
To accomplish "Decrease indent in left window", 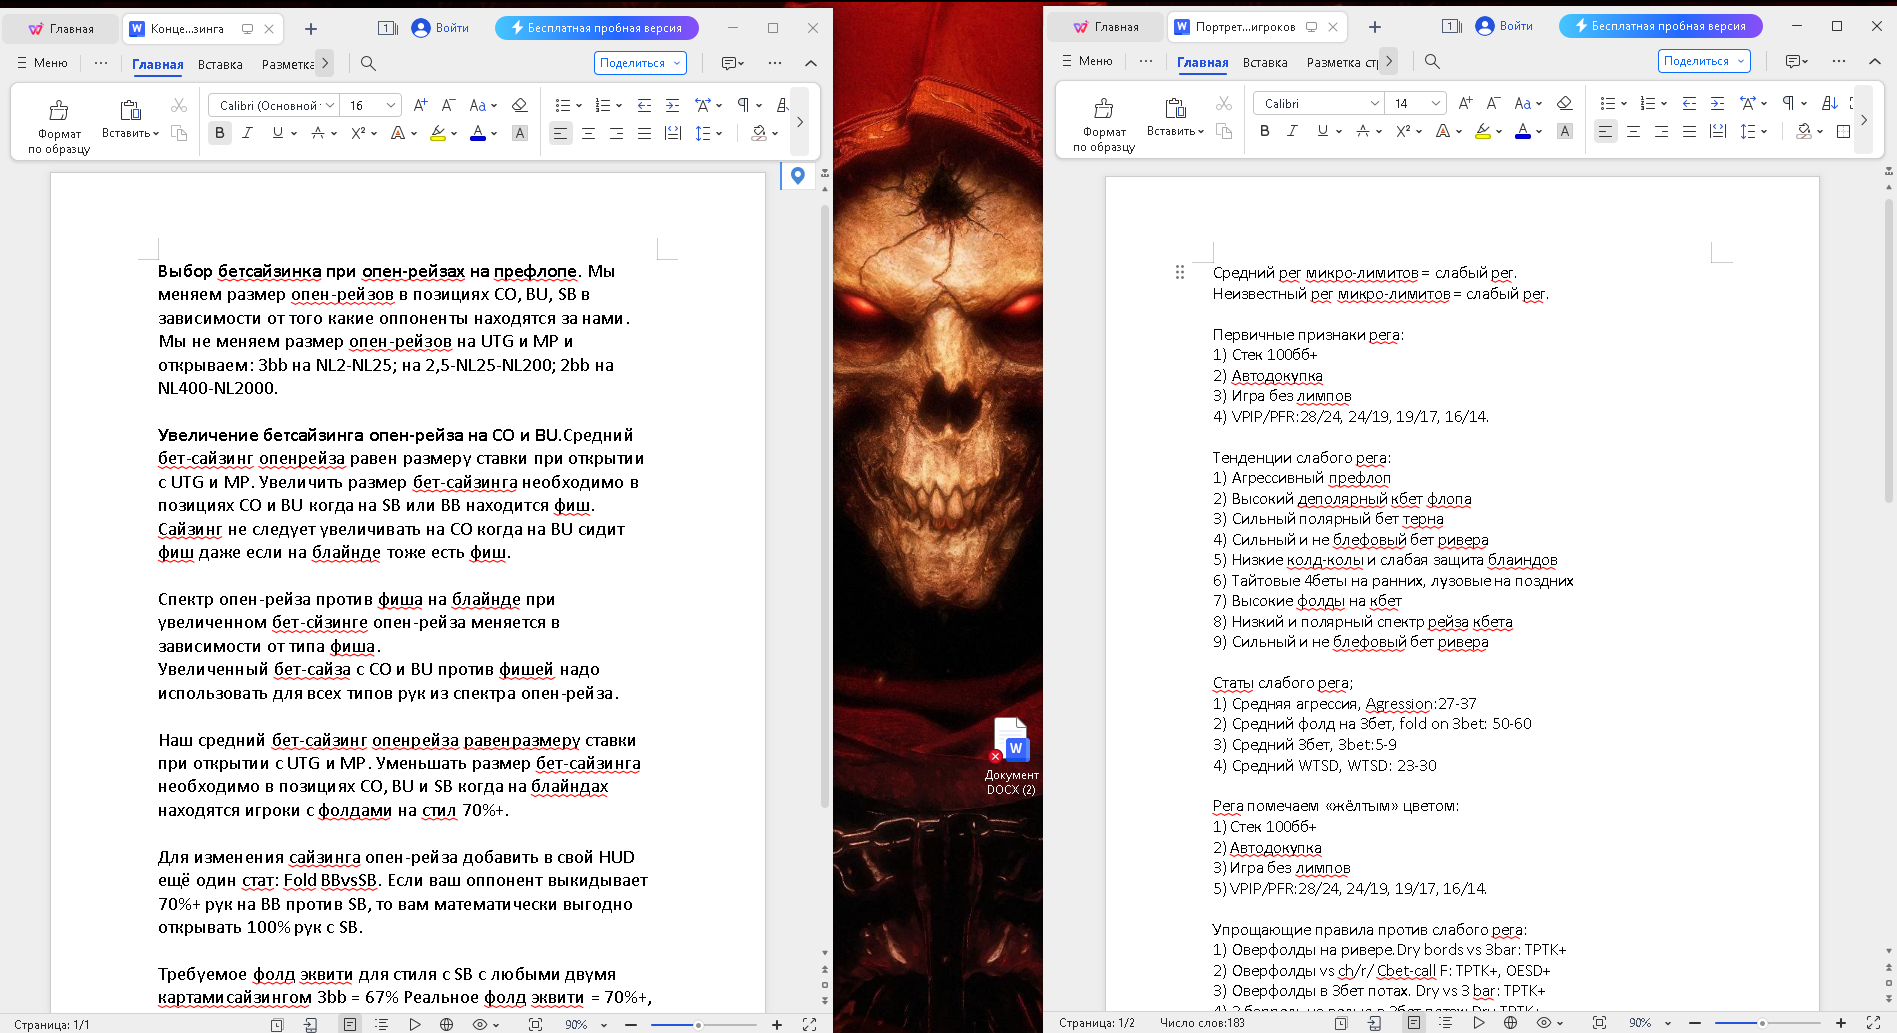I will pyautogui.click(x=644, y=105).
